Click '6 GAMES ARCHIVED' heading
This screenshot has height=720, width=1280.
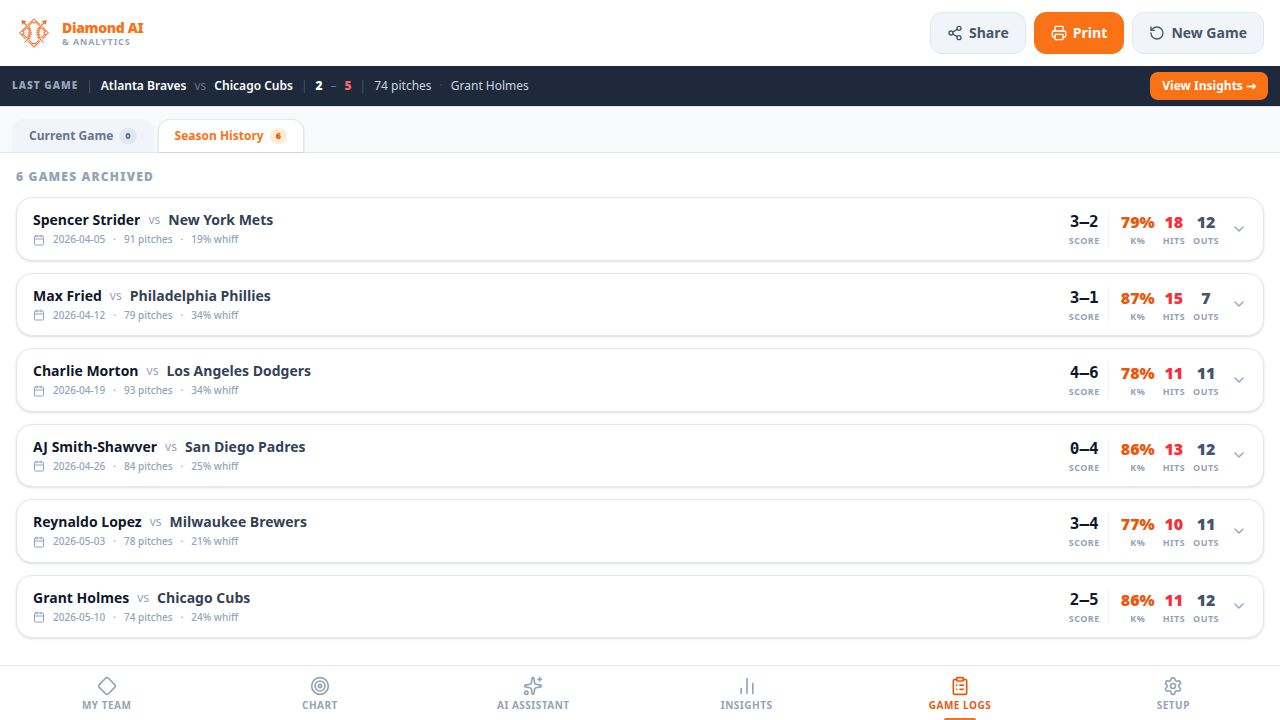click(x=85, y=177)
